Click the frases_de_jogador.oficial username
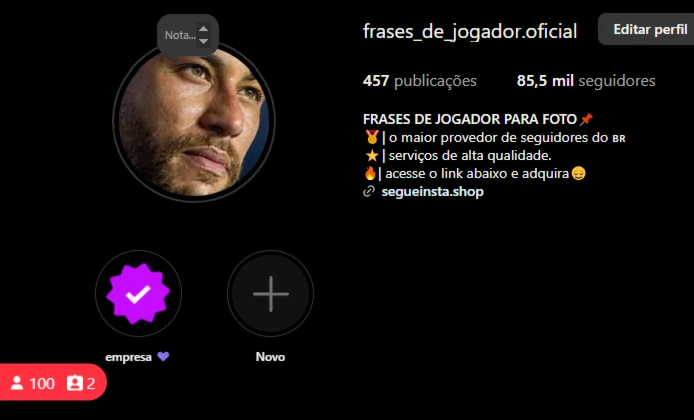 click(470, 31)
